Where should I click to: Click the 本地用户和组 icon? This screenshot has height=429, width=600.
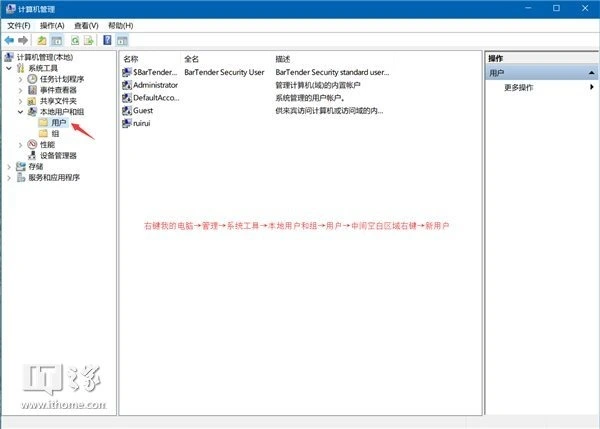click(32, 112)
